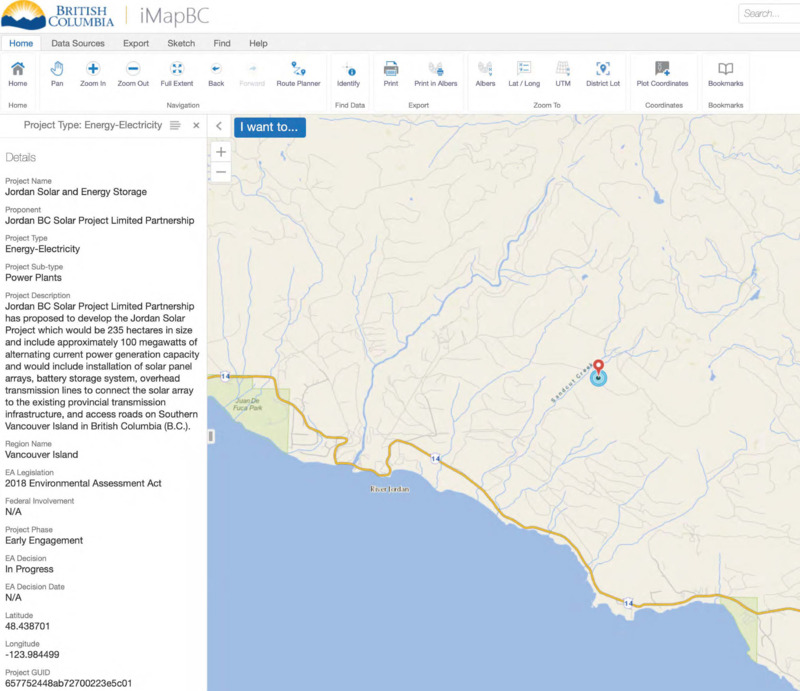Open the Find tab

222,43
